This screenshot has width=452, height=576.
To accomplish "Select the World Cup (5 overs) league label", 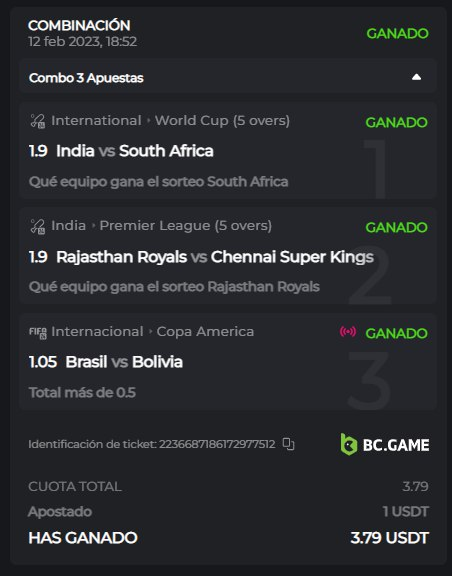I will [x=222, y=120].
